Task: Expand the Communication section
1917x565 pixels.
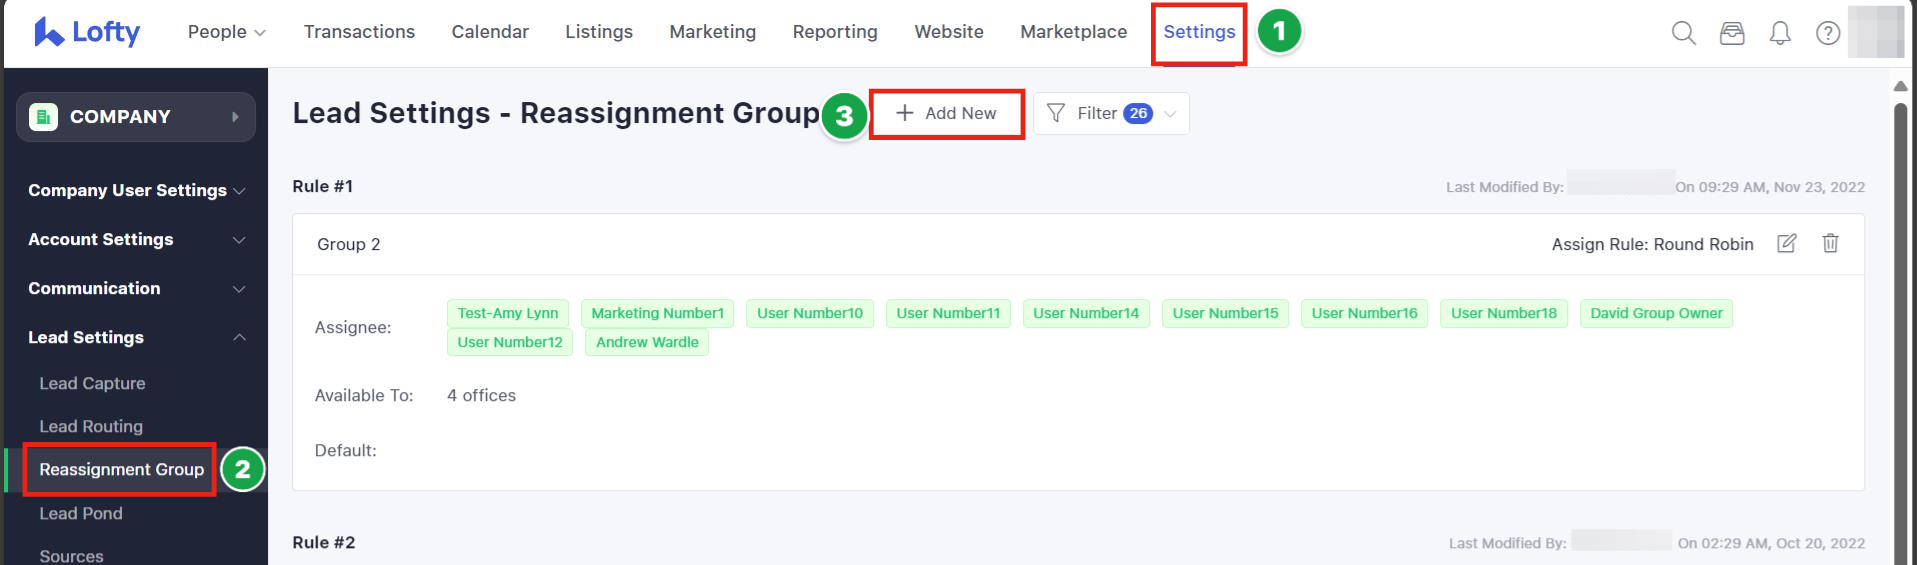Action: [136, 288]
